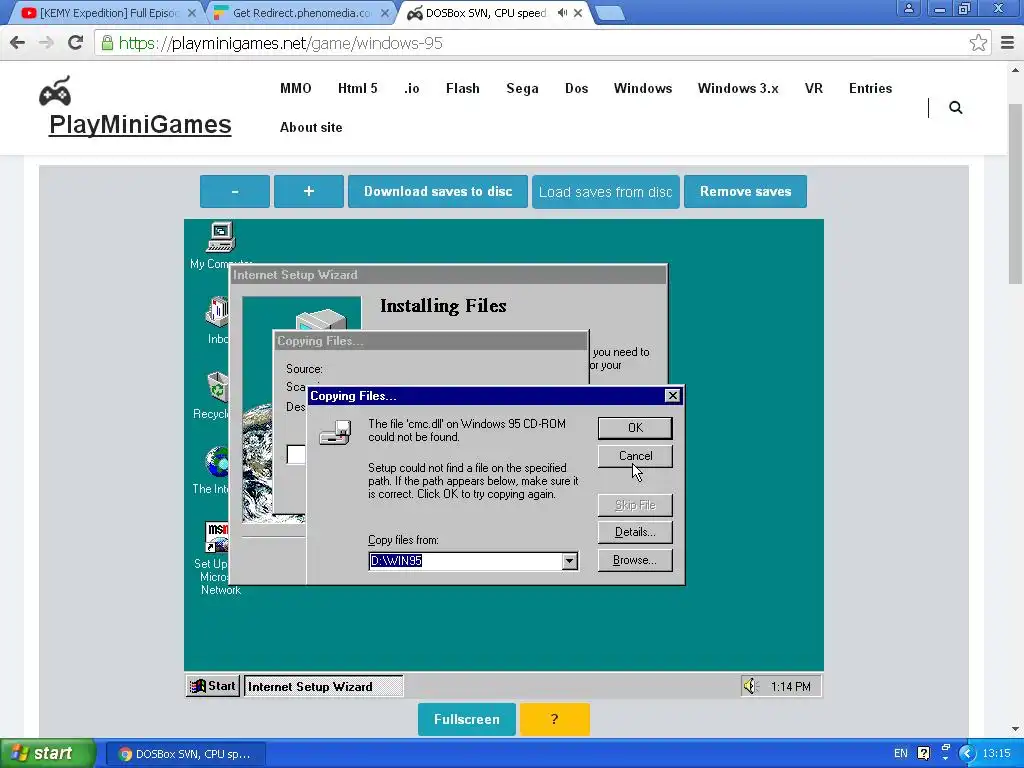
Task: Open the About site link
Action: coord(311,127)
